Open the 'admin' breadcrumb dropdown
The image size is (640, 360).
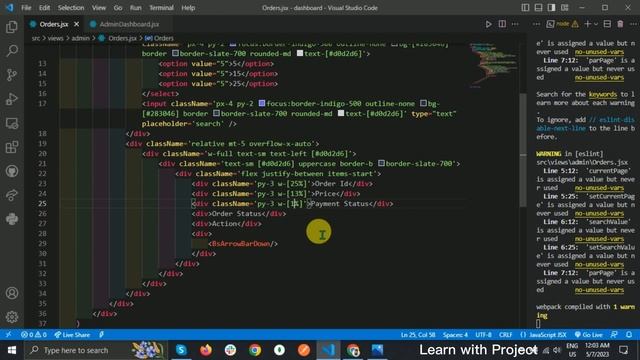80,38
